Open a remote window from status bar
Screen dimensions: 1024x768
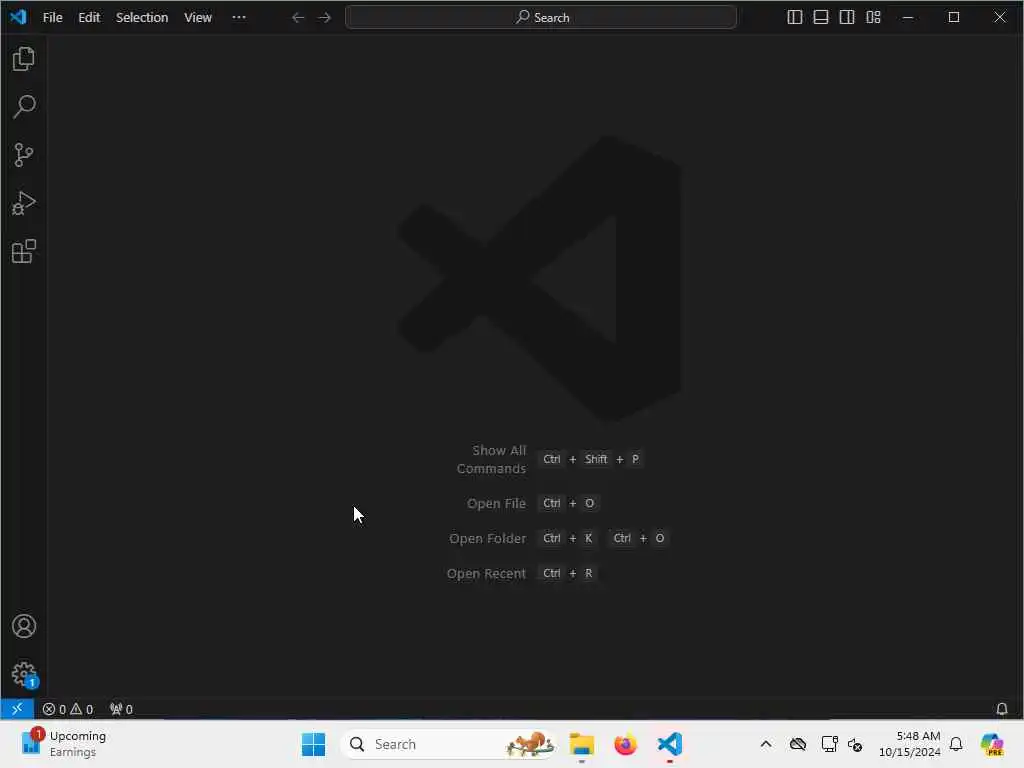point(17,709)
